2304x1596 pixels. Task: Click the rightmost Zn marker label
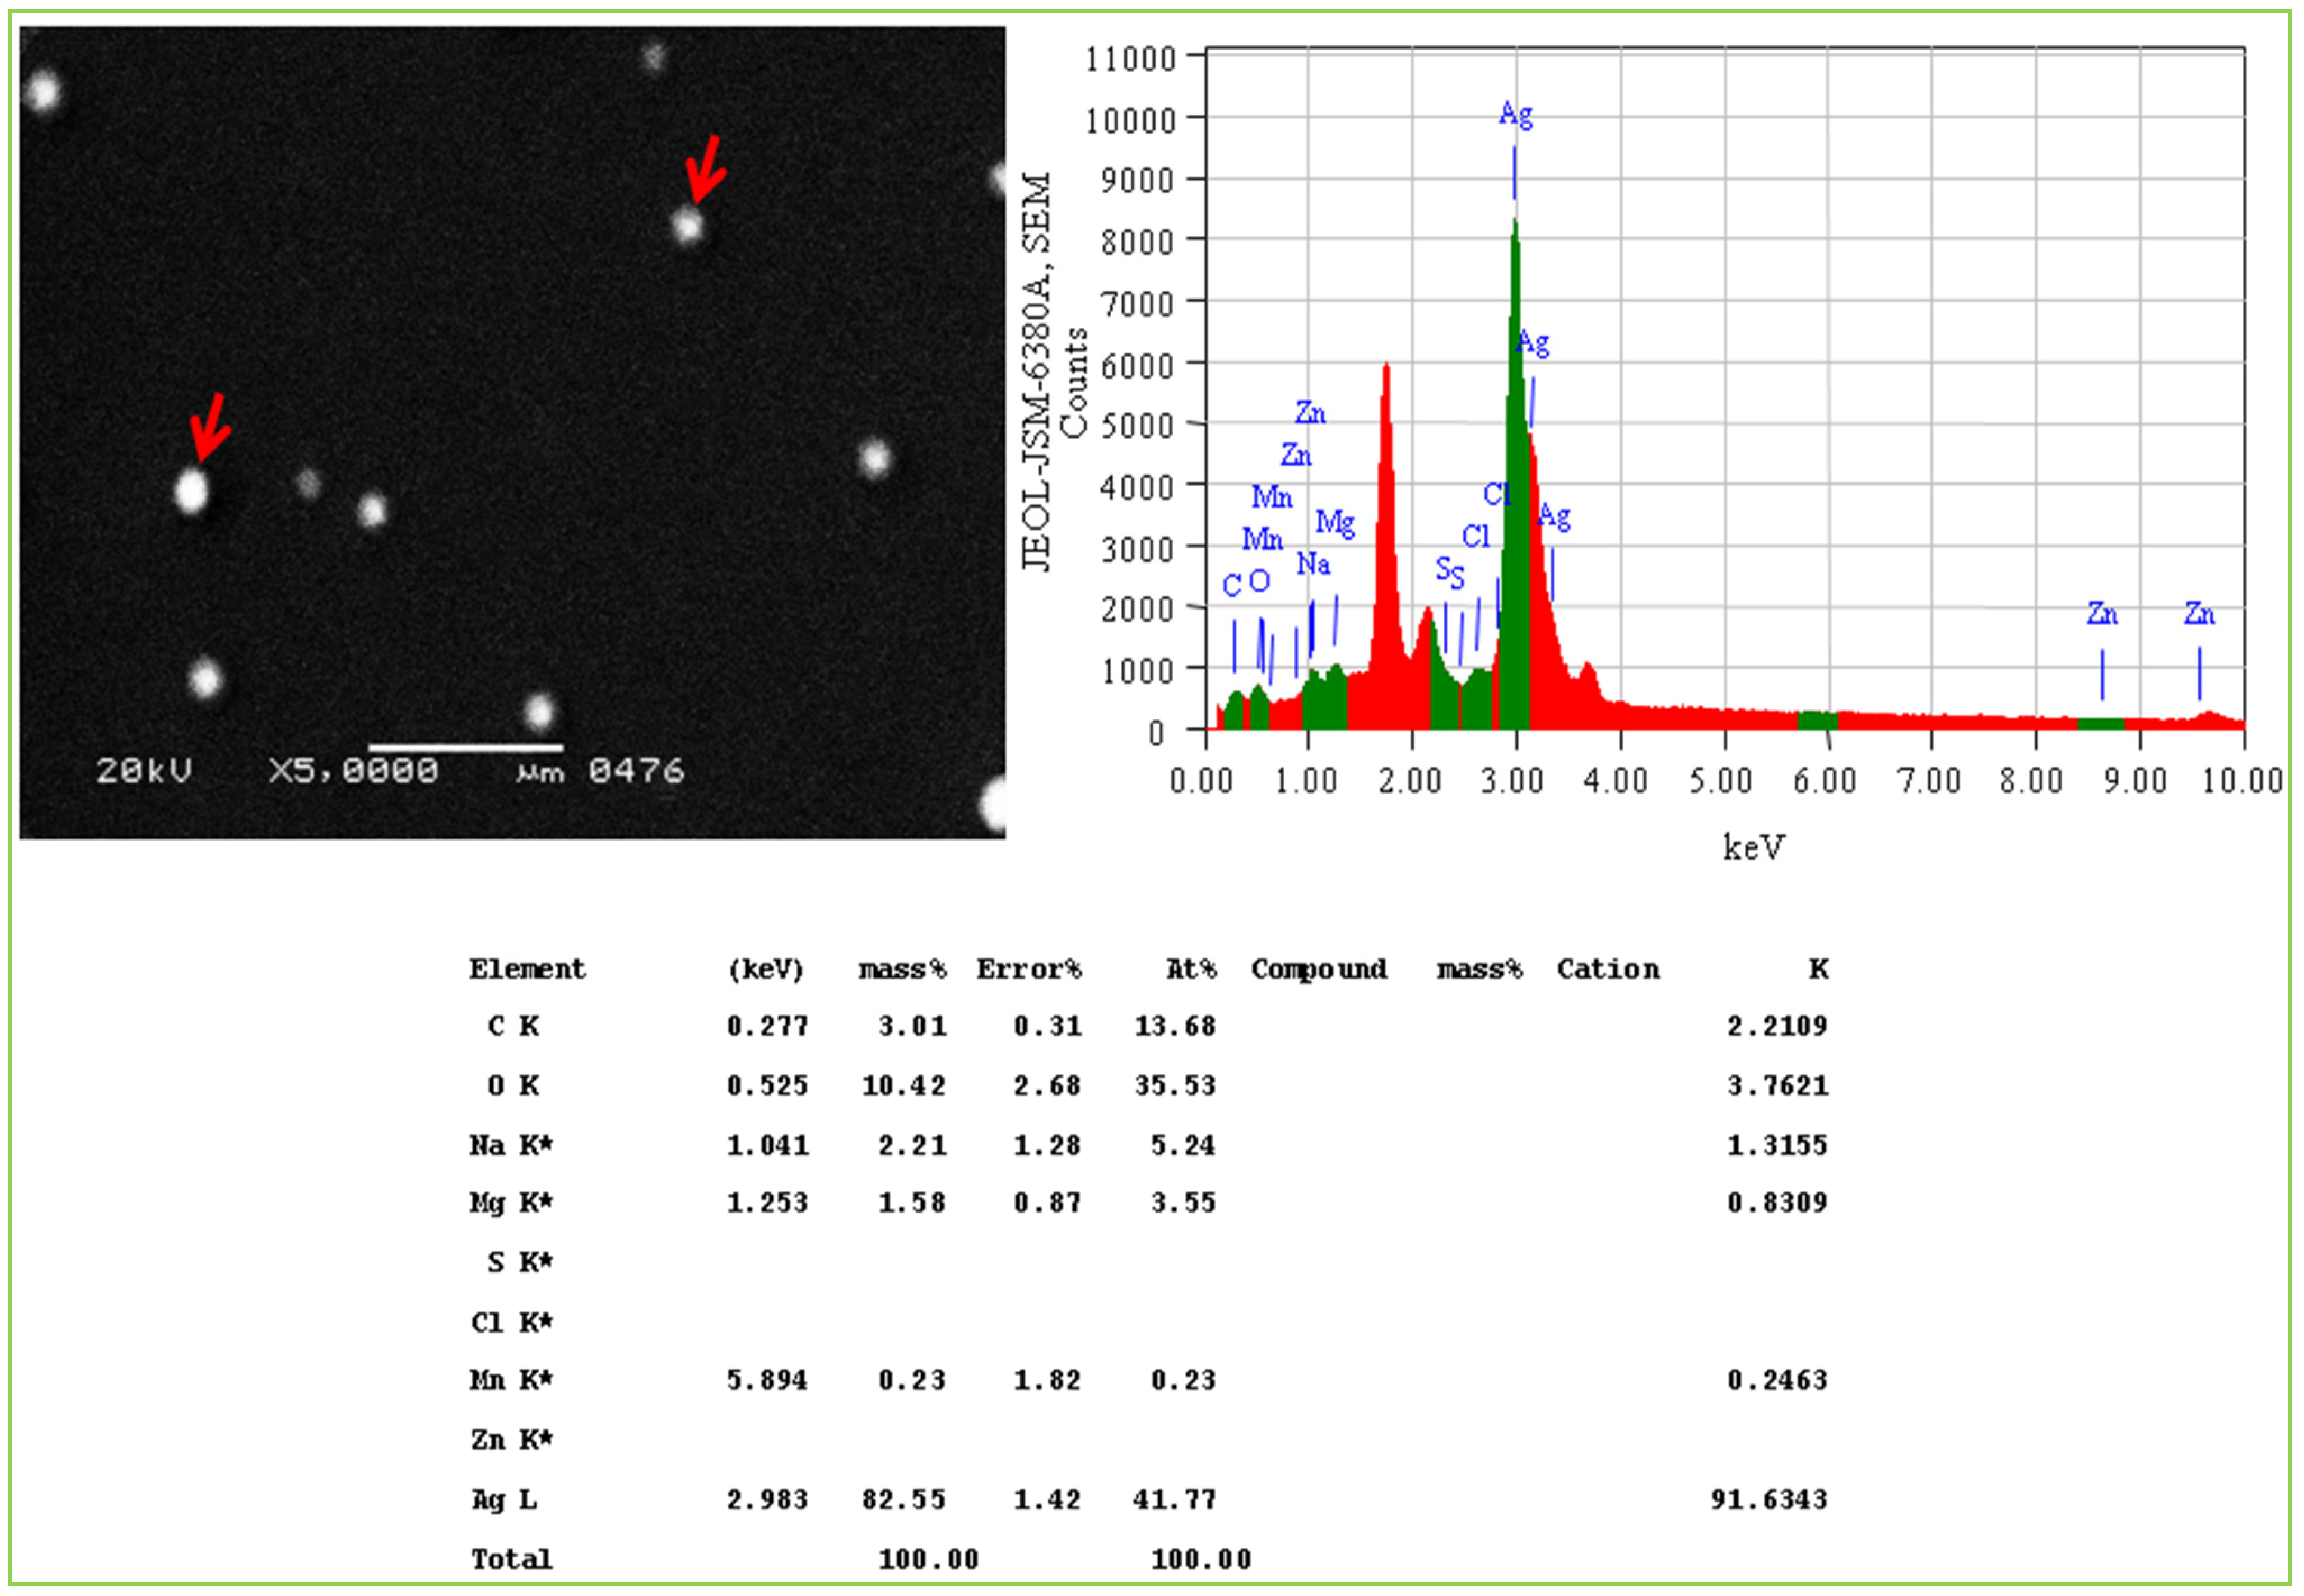pyautogui.click(x=2199, y=613)
